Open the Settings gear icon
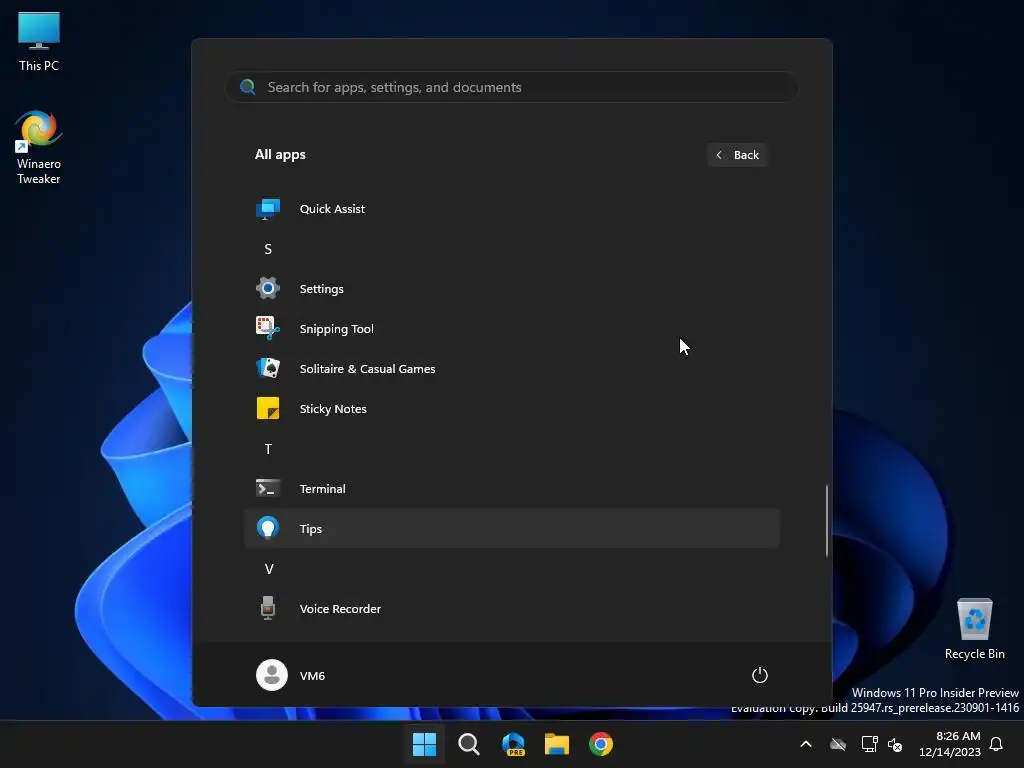The image size is (1024, 768). click(268, 288)
